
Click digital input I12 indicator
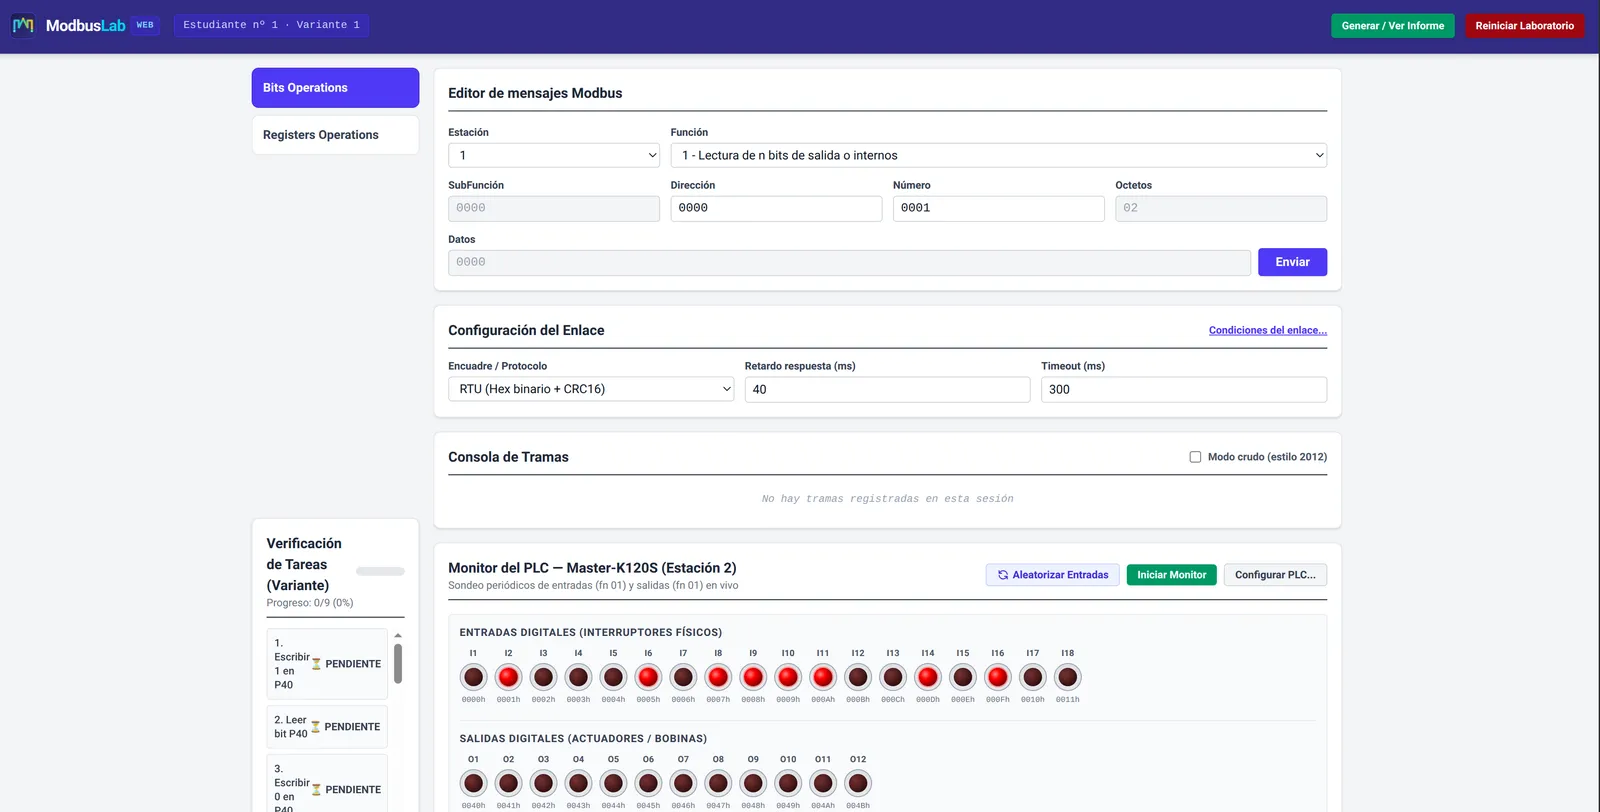tap(858, 677)
